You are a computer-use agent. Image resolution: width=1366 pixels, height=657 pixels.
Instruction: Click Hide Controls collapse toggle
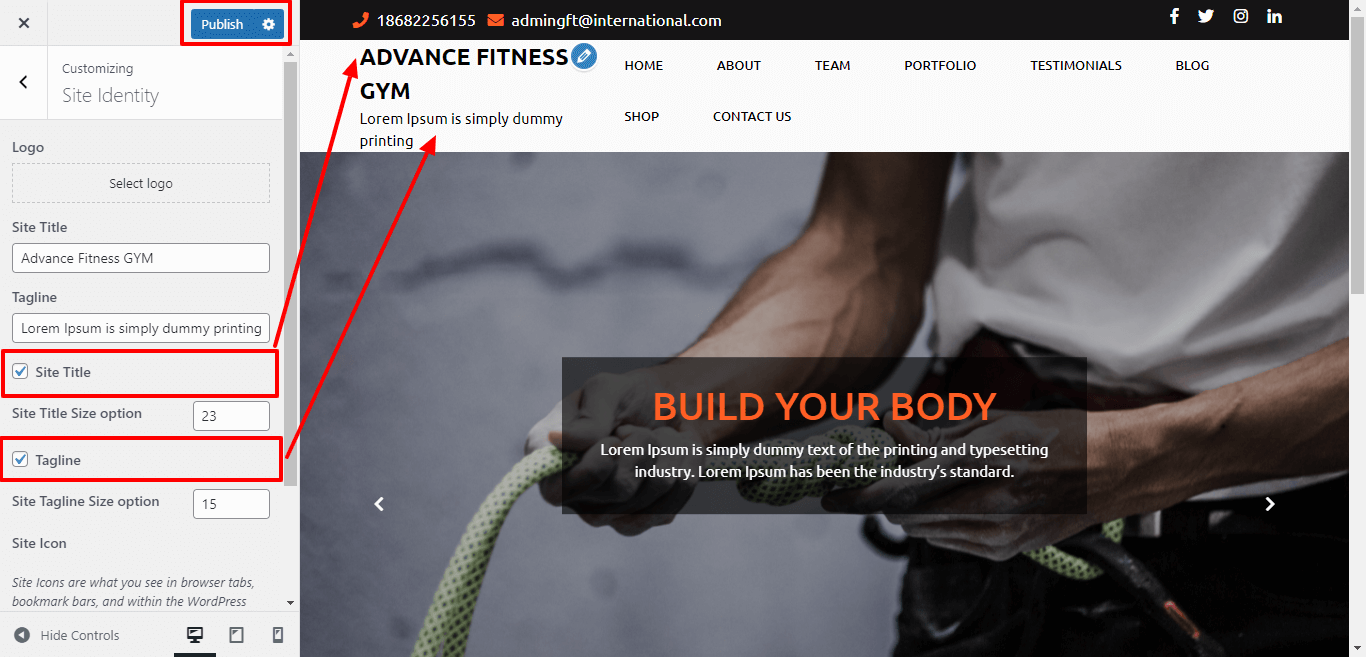click(66, 635)
